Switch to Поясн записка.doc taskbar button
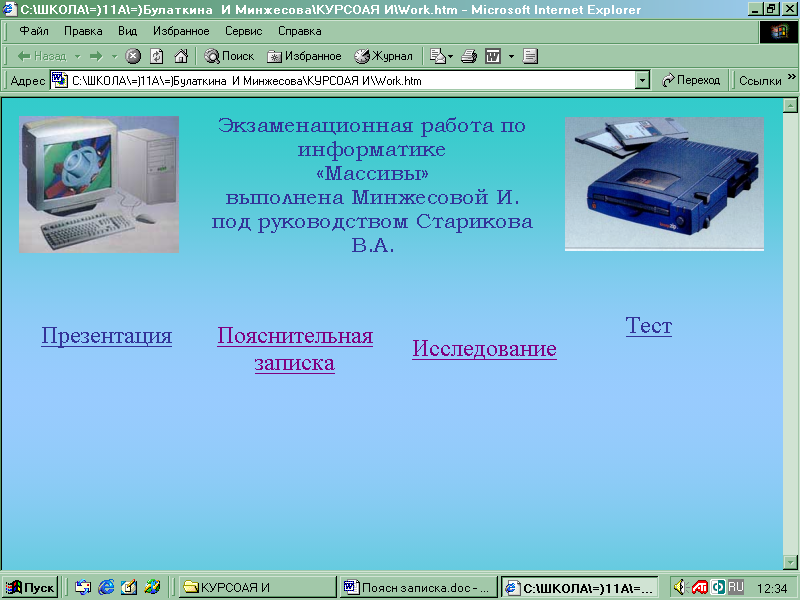This screenshot has height=600, width=800. point(418,588)
